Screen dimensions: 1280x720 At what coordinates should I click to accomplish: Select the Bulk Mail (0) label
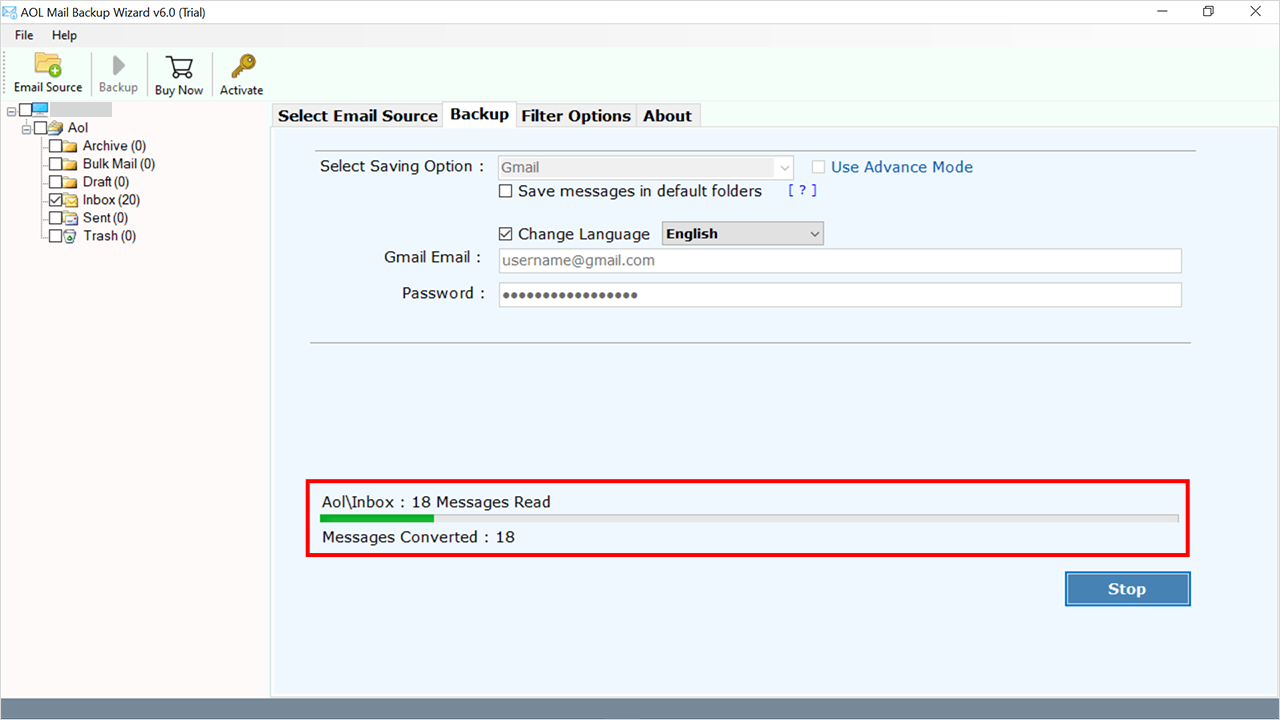tap(119, 164)
